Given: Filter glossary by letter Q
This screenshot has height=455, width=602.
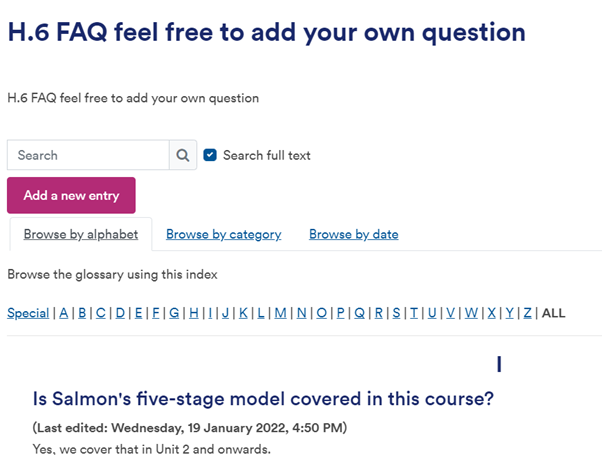Looking at the screenshot, I should point(359,313).
